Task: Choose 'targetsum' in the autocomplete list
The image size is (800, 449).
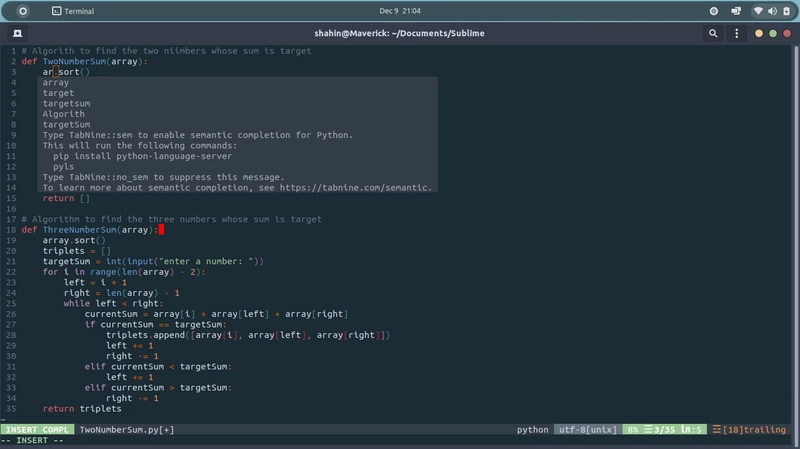Action: point(66,104)
